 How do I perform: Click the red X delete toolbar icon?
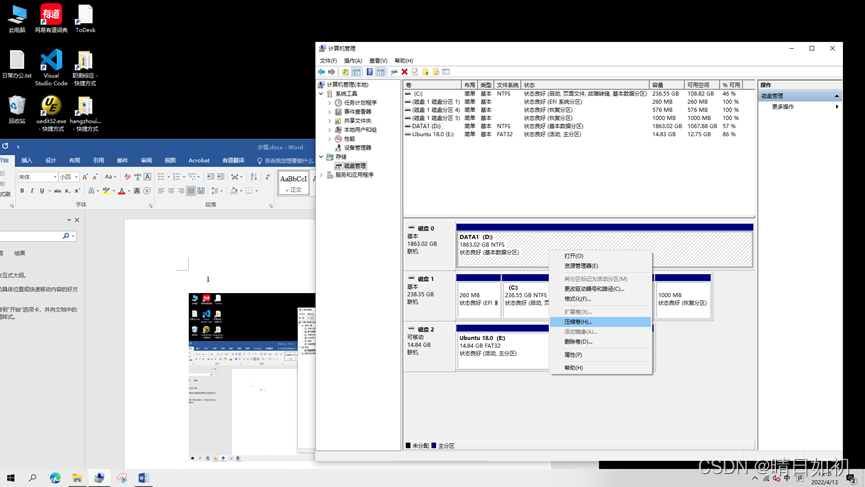pos(404,72)
